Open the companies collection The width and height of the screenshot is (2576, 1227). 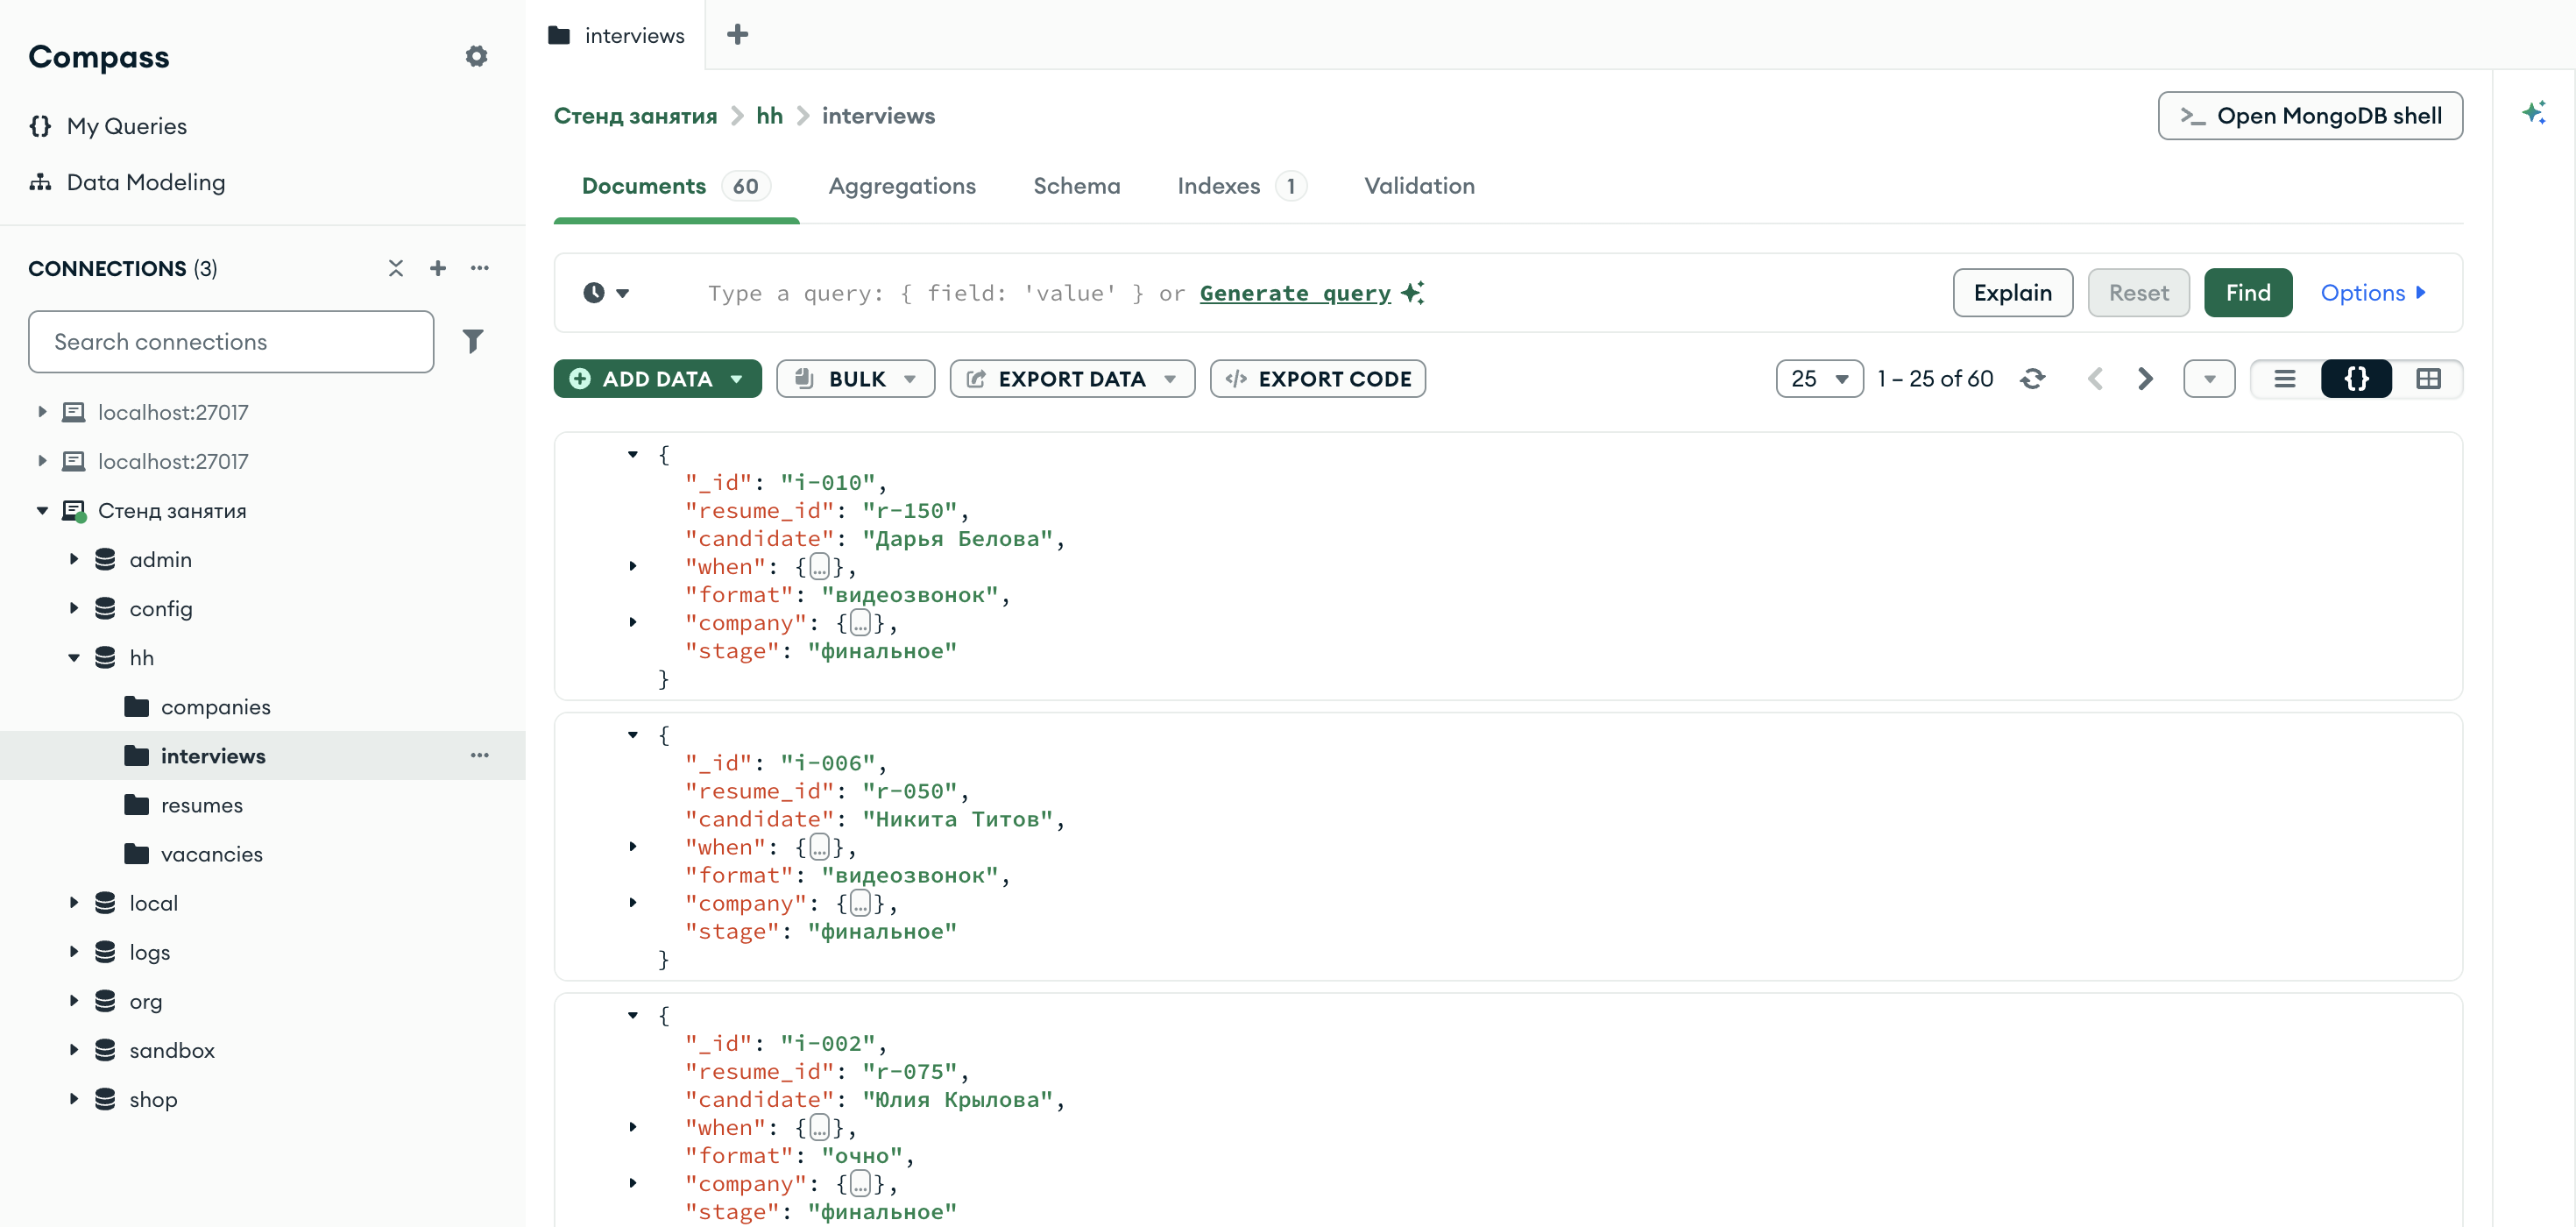(216, 706)
